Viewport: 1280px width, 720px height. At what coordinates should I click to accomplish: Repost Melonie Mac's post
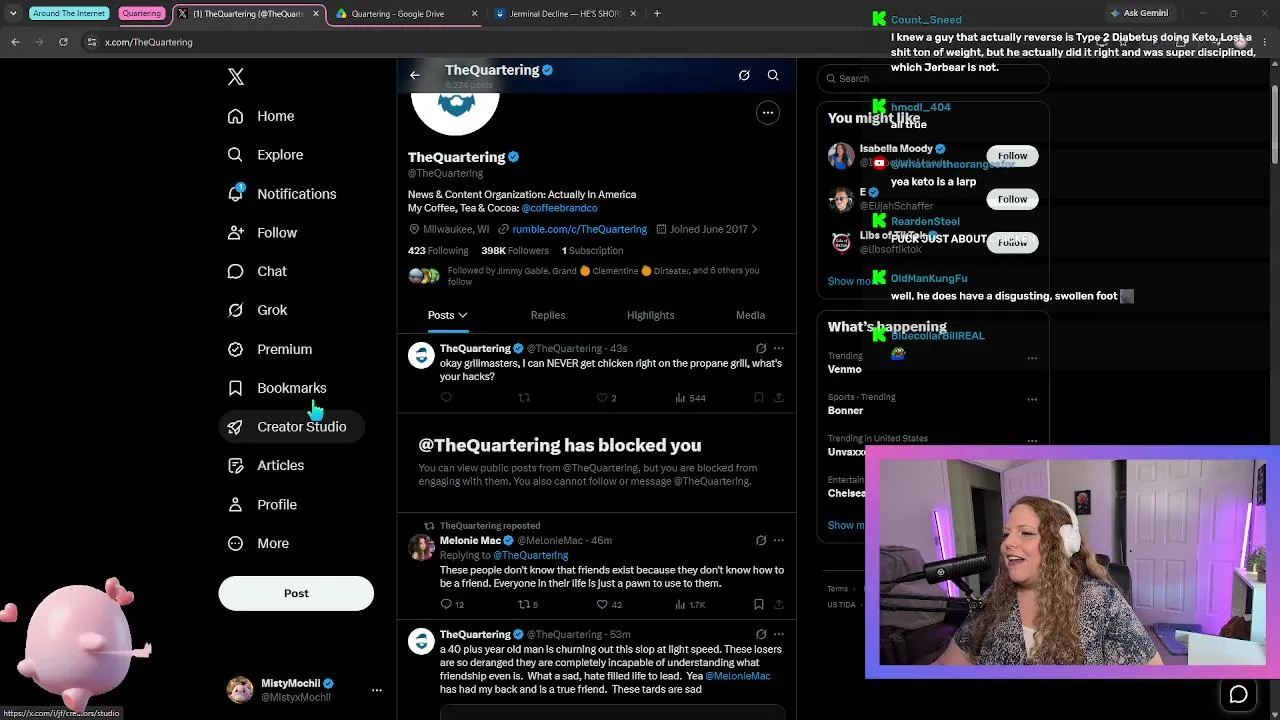(x=528, y=605)
